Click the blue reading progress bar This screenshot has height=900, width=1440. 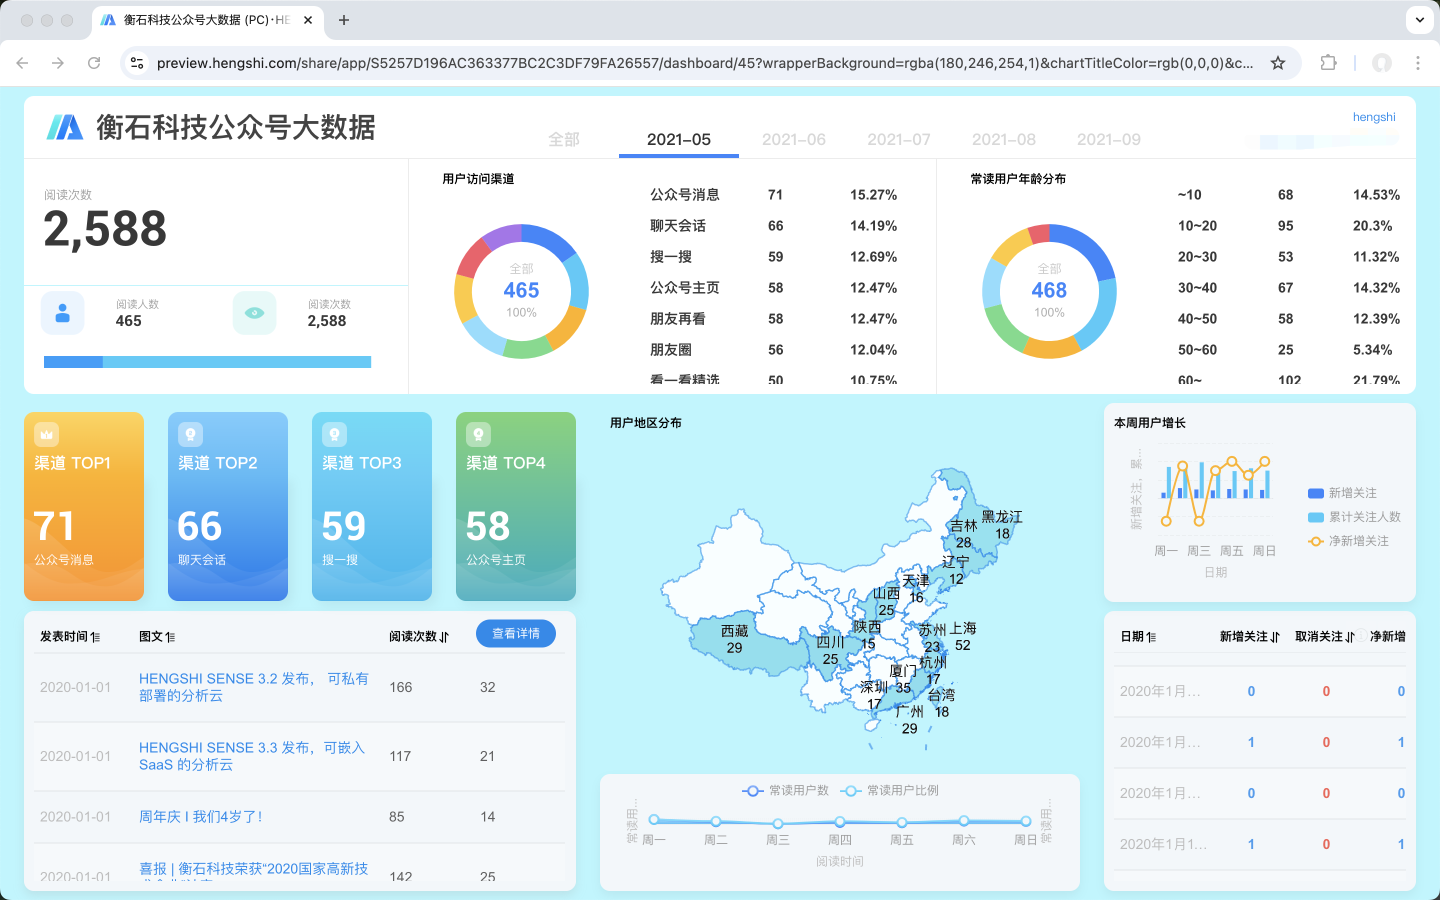point(207,362)
